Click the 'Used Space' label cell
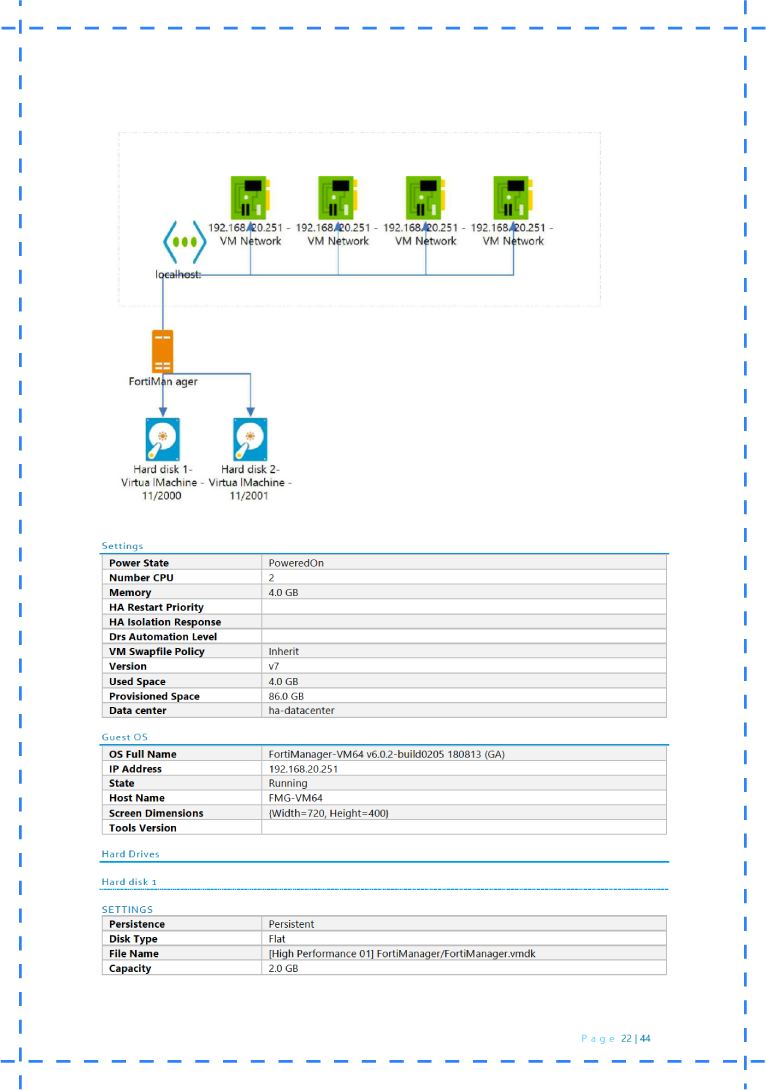This screenshot has width=766, height=1090. point(182,681)
